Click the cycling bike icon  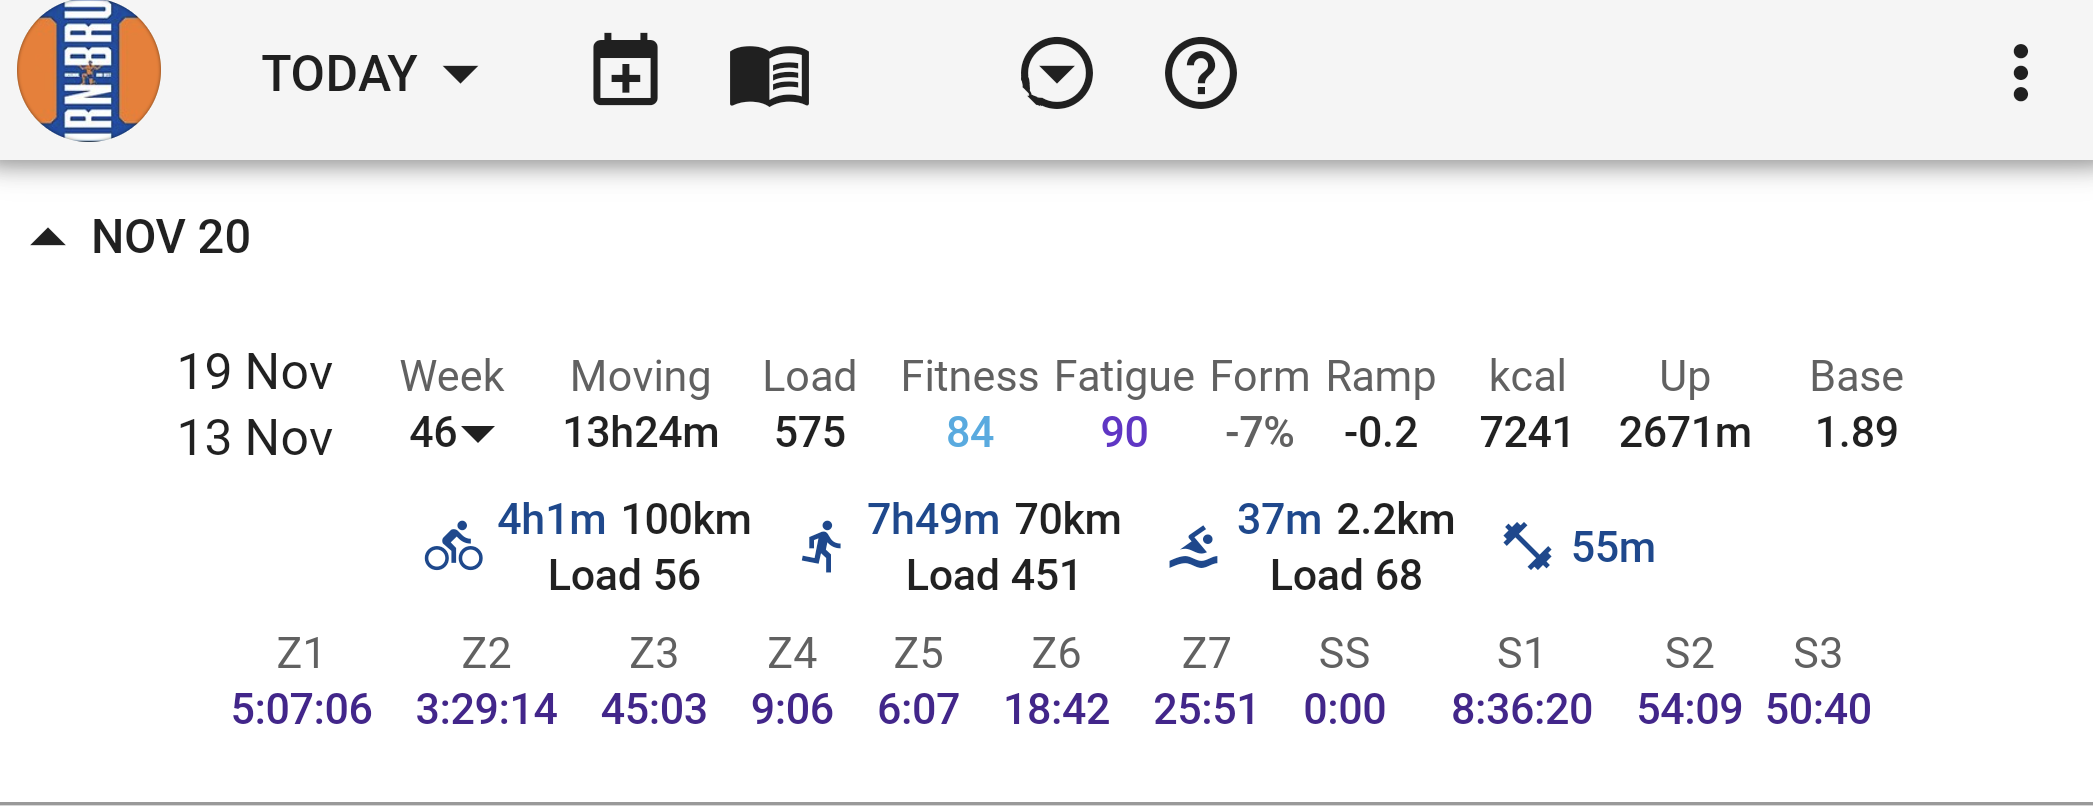(x=453, y=546)
